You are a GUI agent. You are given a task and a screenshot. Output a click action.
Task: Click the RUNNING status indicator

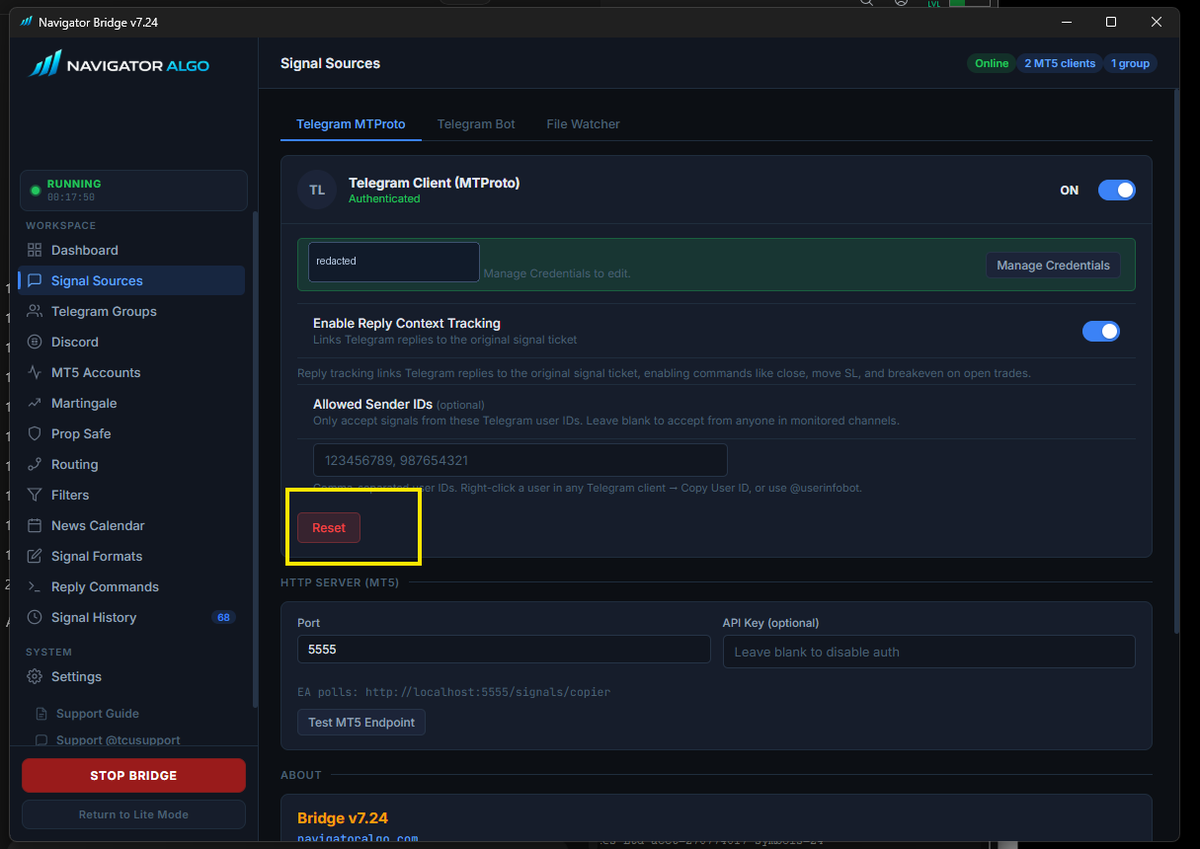(134, 190)
